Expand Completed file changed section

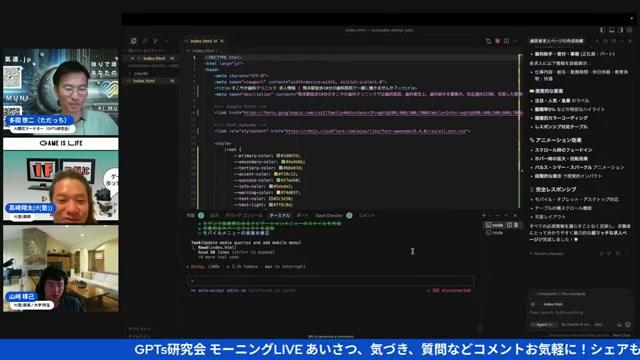[x=560, y=293]
